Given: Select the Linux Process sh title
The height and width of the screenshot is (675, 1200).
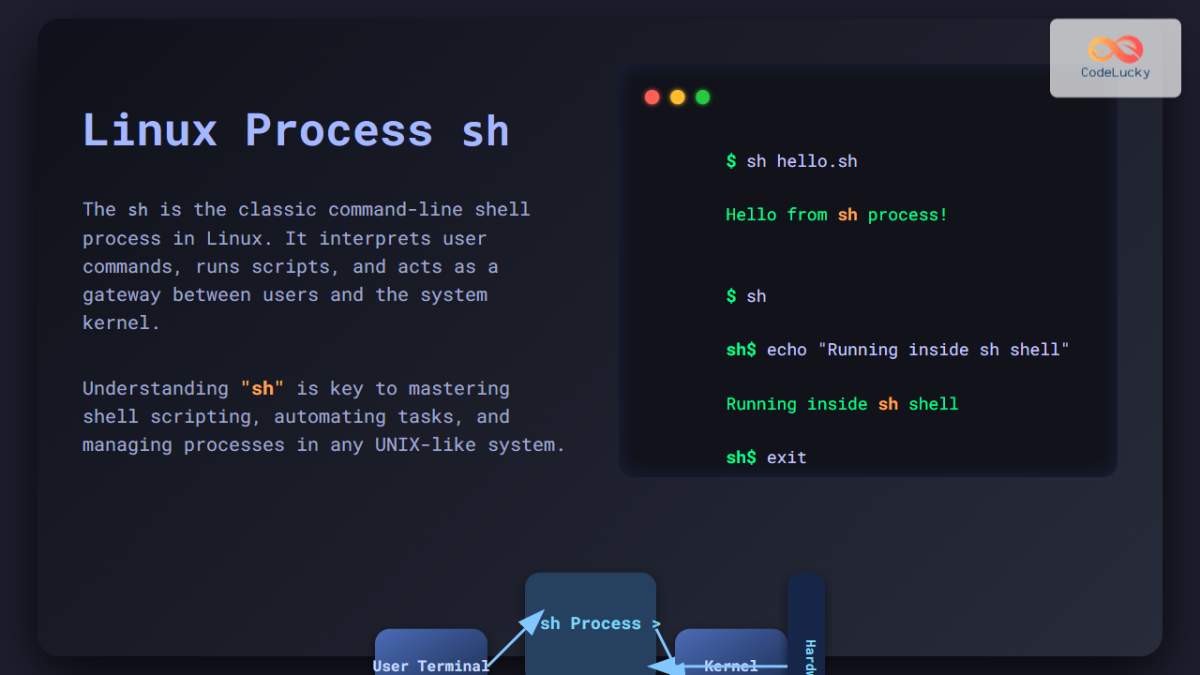Looking at the screenshot, I should [x=295, y=130].
